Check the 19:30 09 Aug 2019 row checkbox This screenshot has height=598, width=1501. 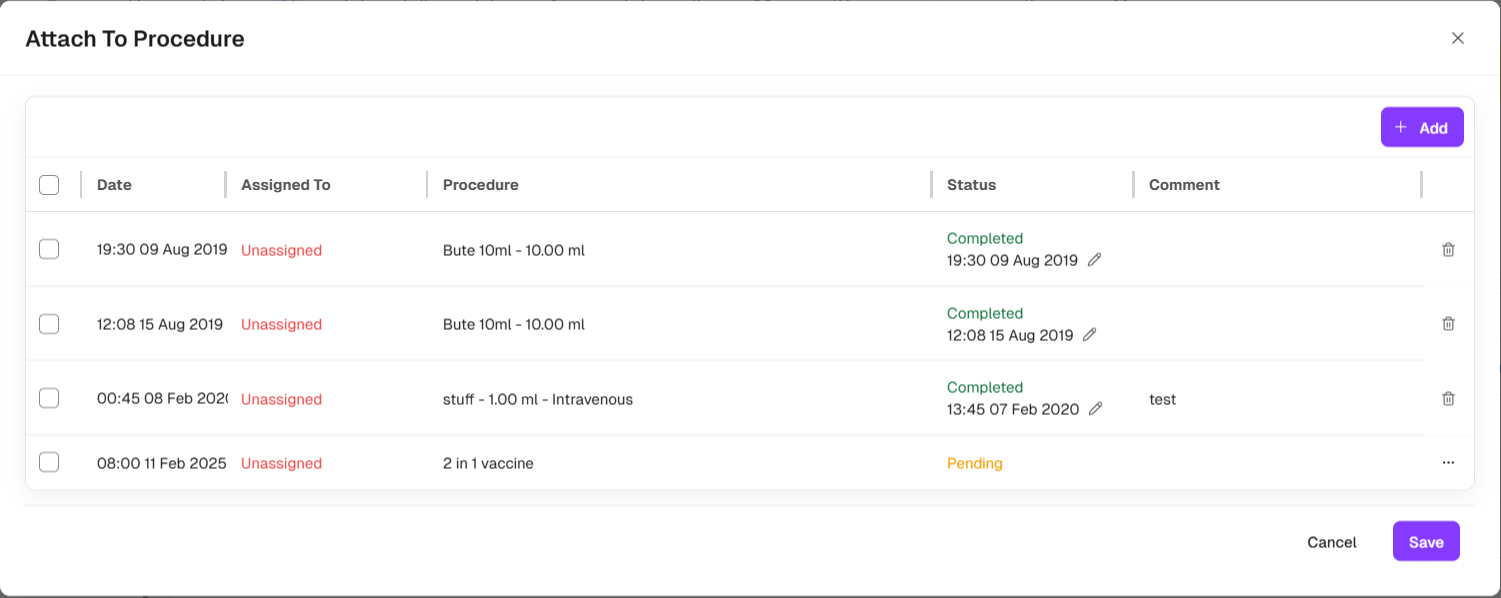point(49,250)
